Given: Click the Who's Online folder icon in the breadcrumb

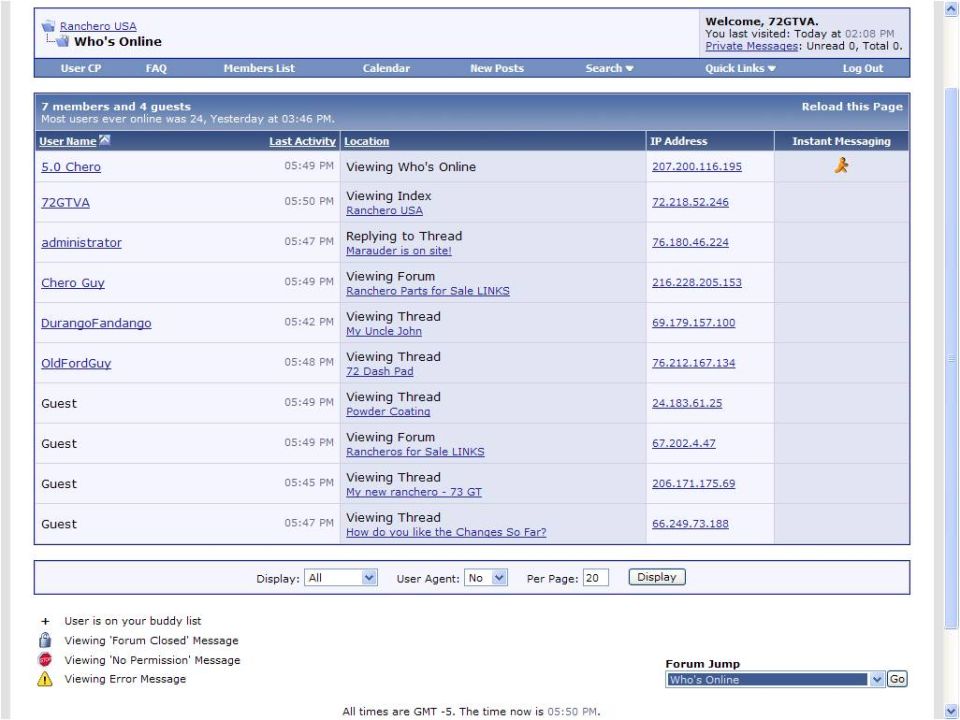Looking at the screenshot, I should tap(62, 42).
